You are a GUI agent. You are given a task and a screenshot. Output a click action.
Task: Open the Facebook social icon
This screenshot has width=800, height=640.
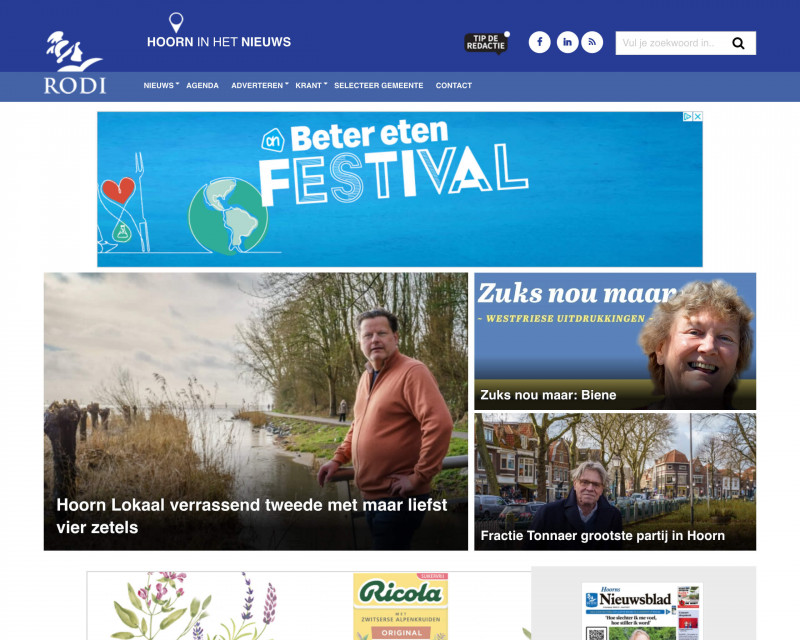pos(539,42)
